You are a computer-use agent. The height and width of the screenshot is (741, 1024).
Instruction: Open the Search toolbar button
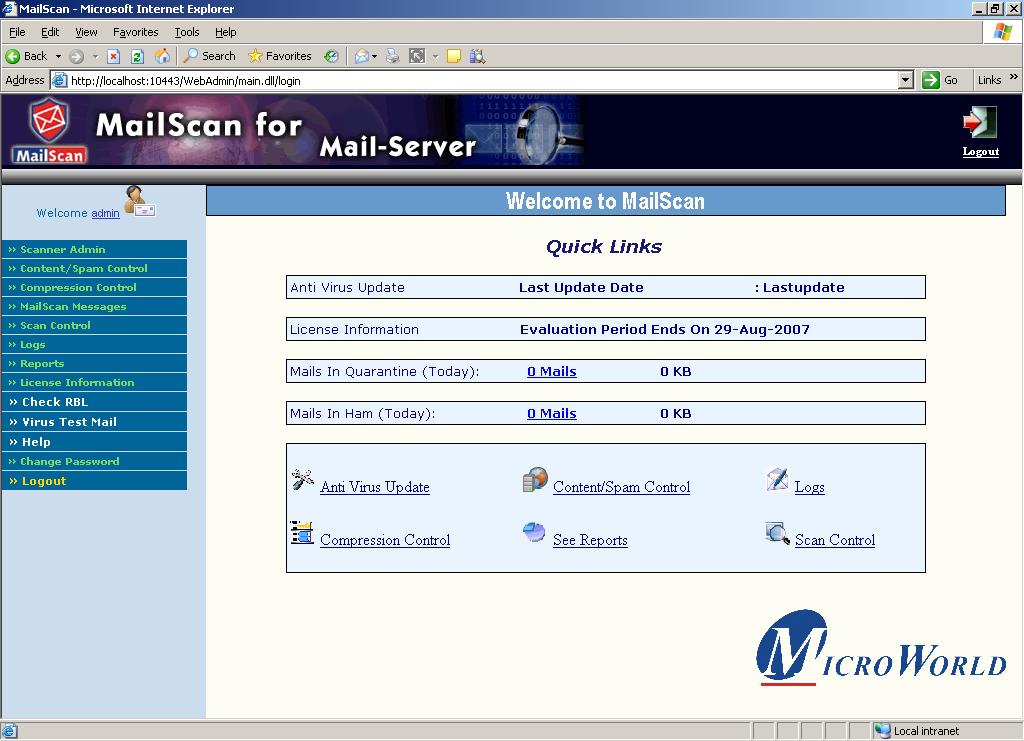coord(210,56)
